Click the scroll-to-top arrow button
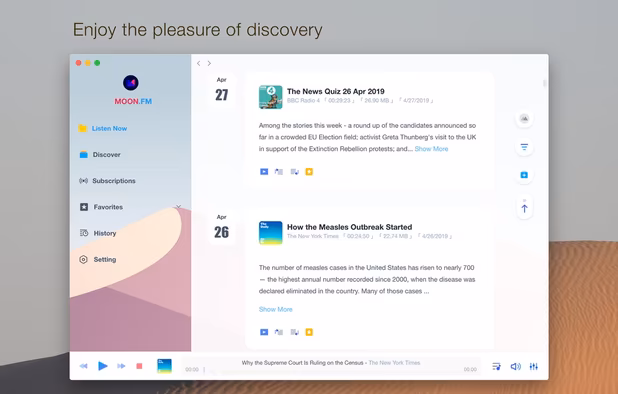The height and width of the screenshot is (394, 618). click(524, 208)
